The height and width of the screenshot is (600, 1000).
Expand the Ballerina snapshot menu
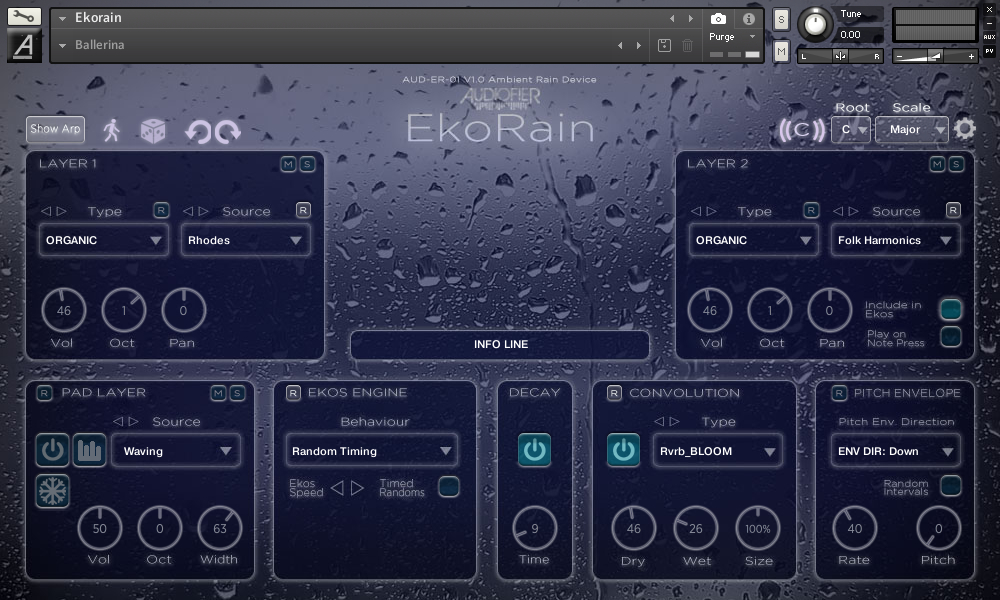click(62, 45)
